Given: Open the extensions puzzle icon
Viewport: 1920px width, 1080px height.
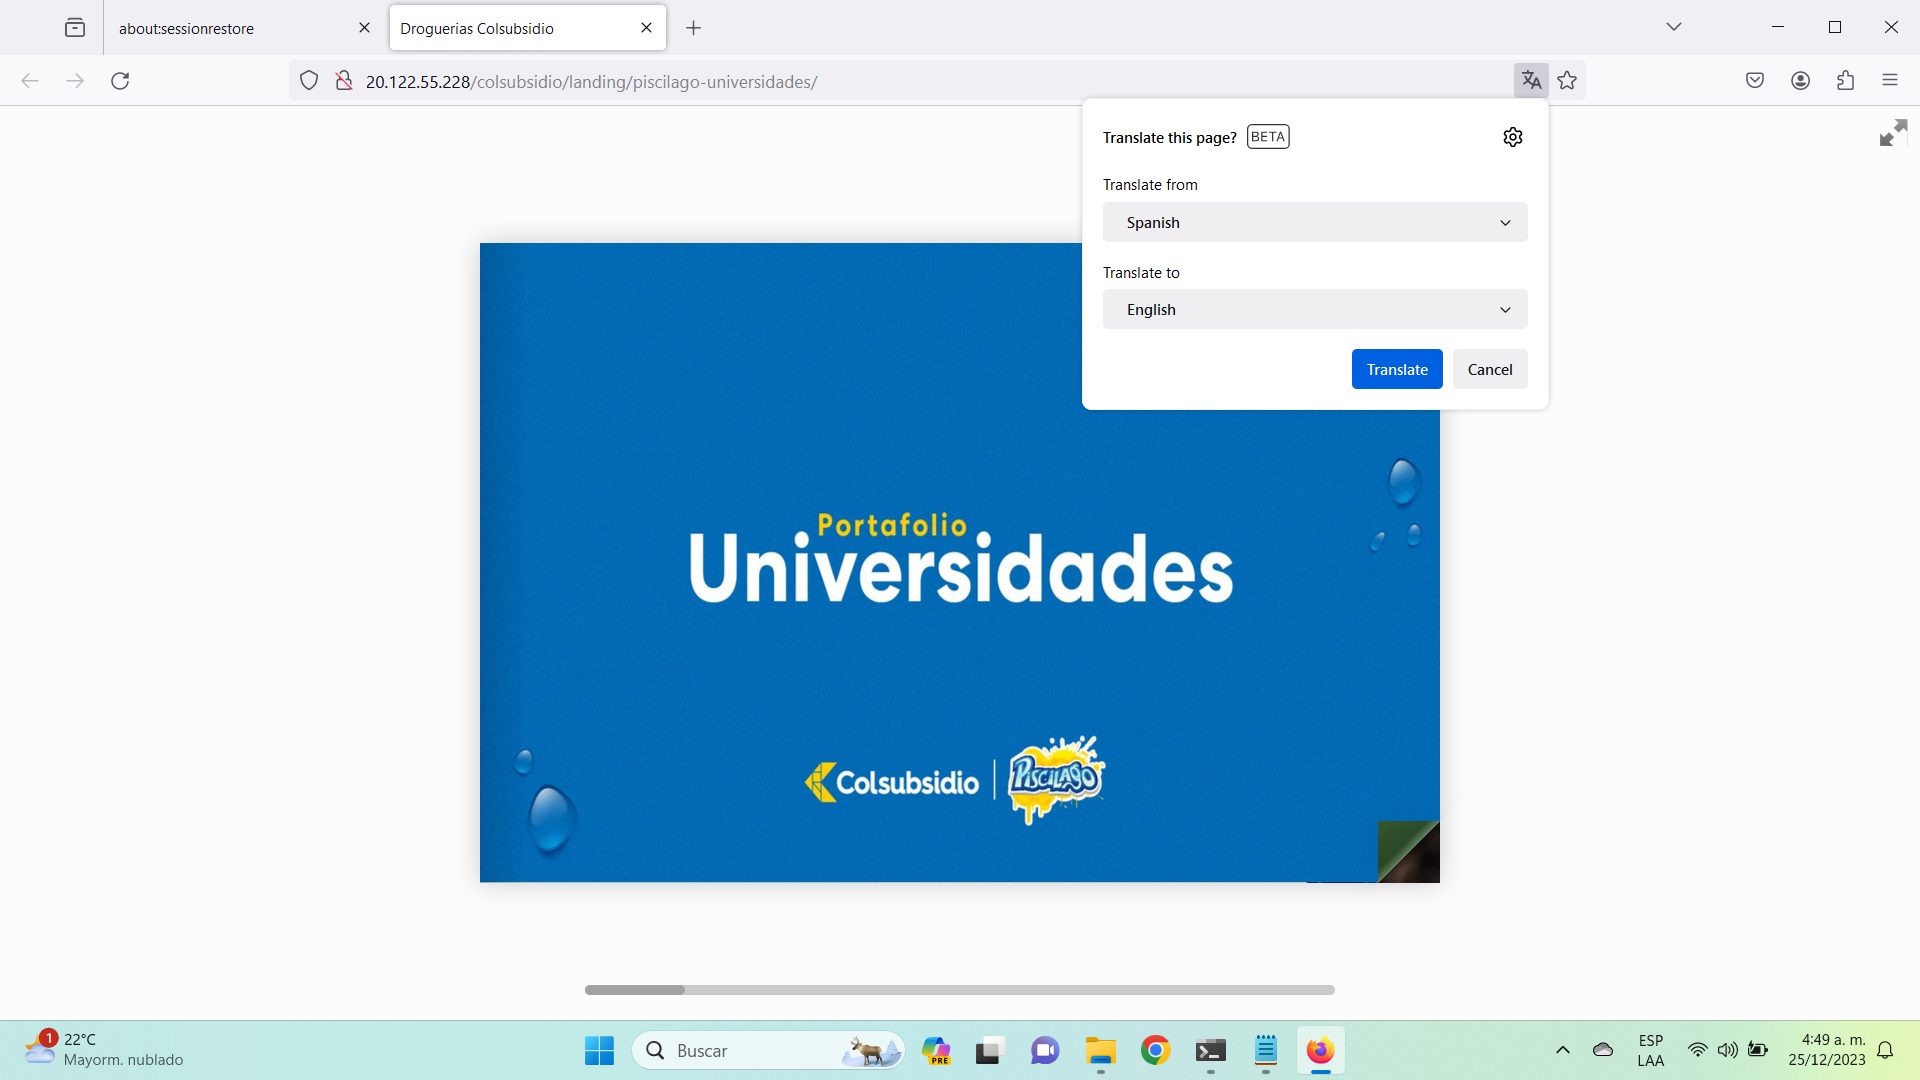Looking at the screenshot, I should click(1845, 81).
